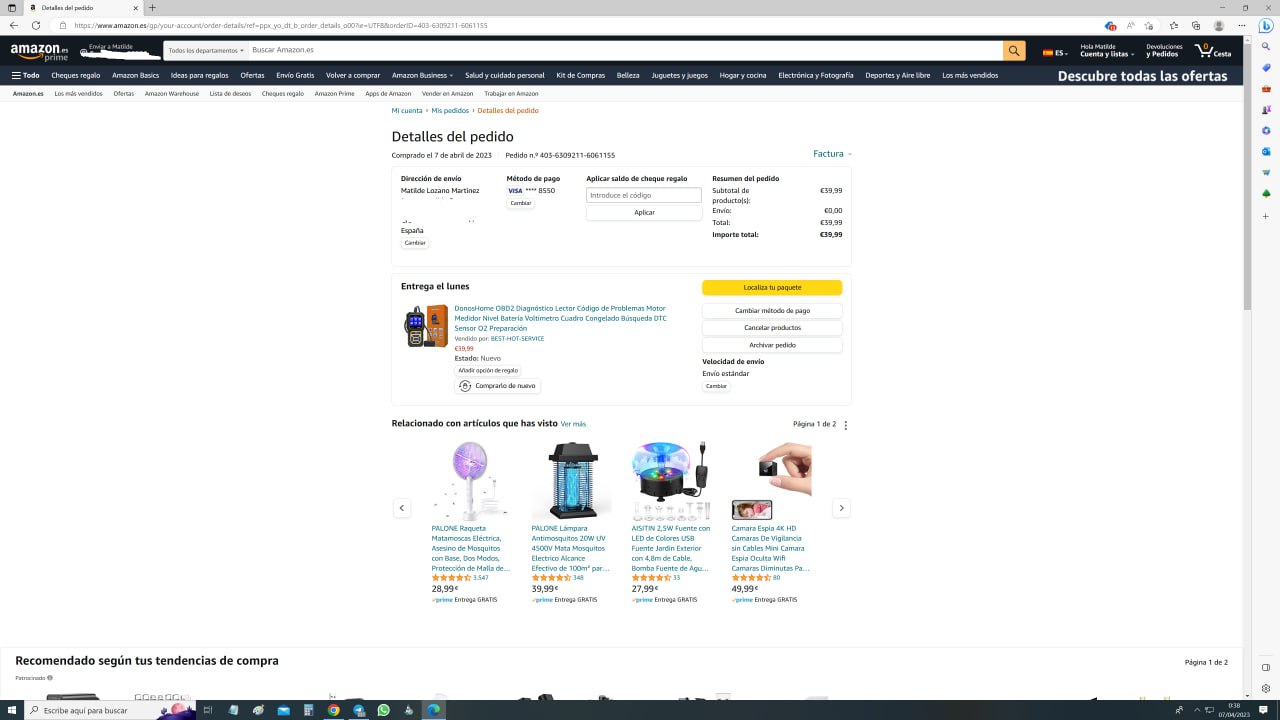
Task: Open the Favorites list icon in Edge toolbar
Action: coord(1174,25)
